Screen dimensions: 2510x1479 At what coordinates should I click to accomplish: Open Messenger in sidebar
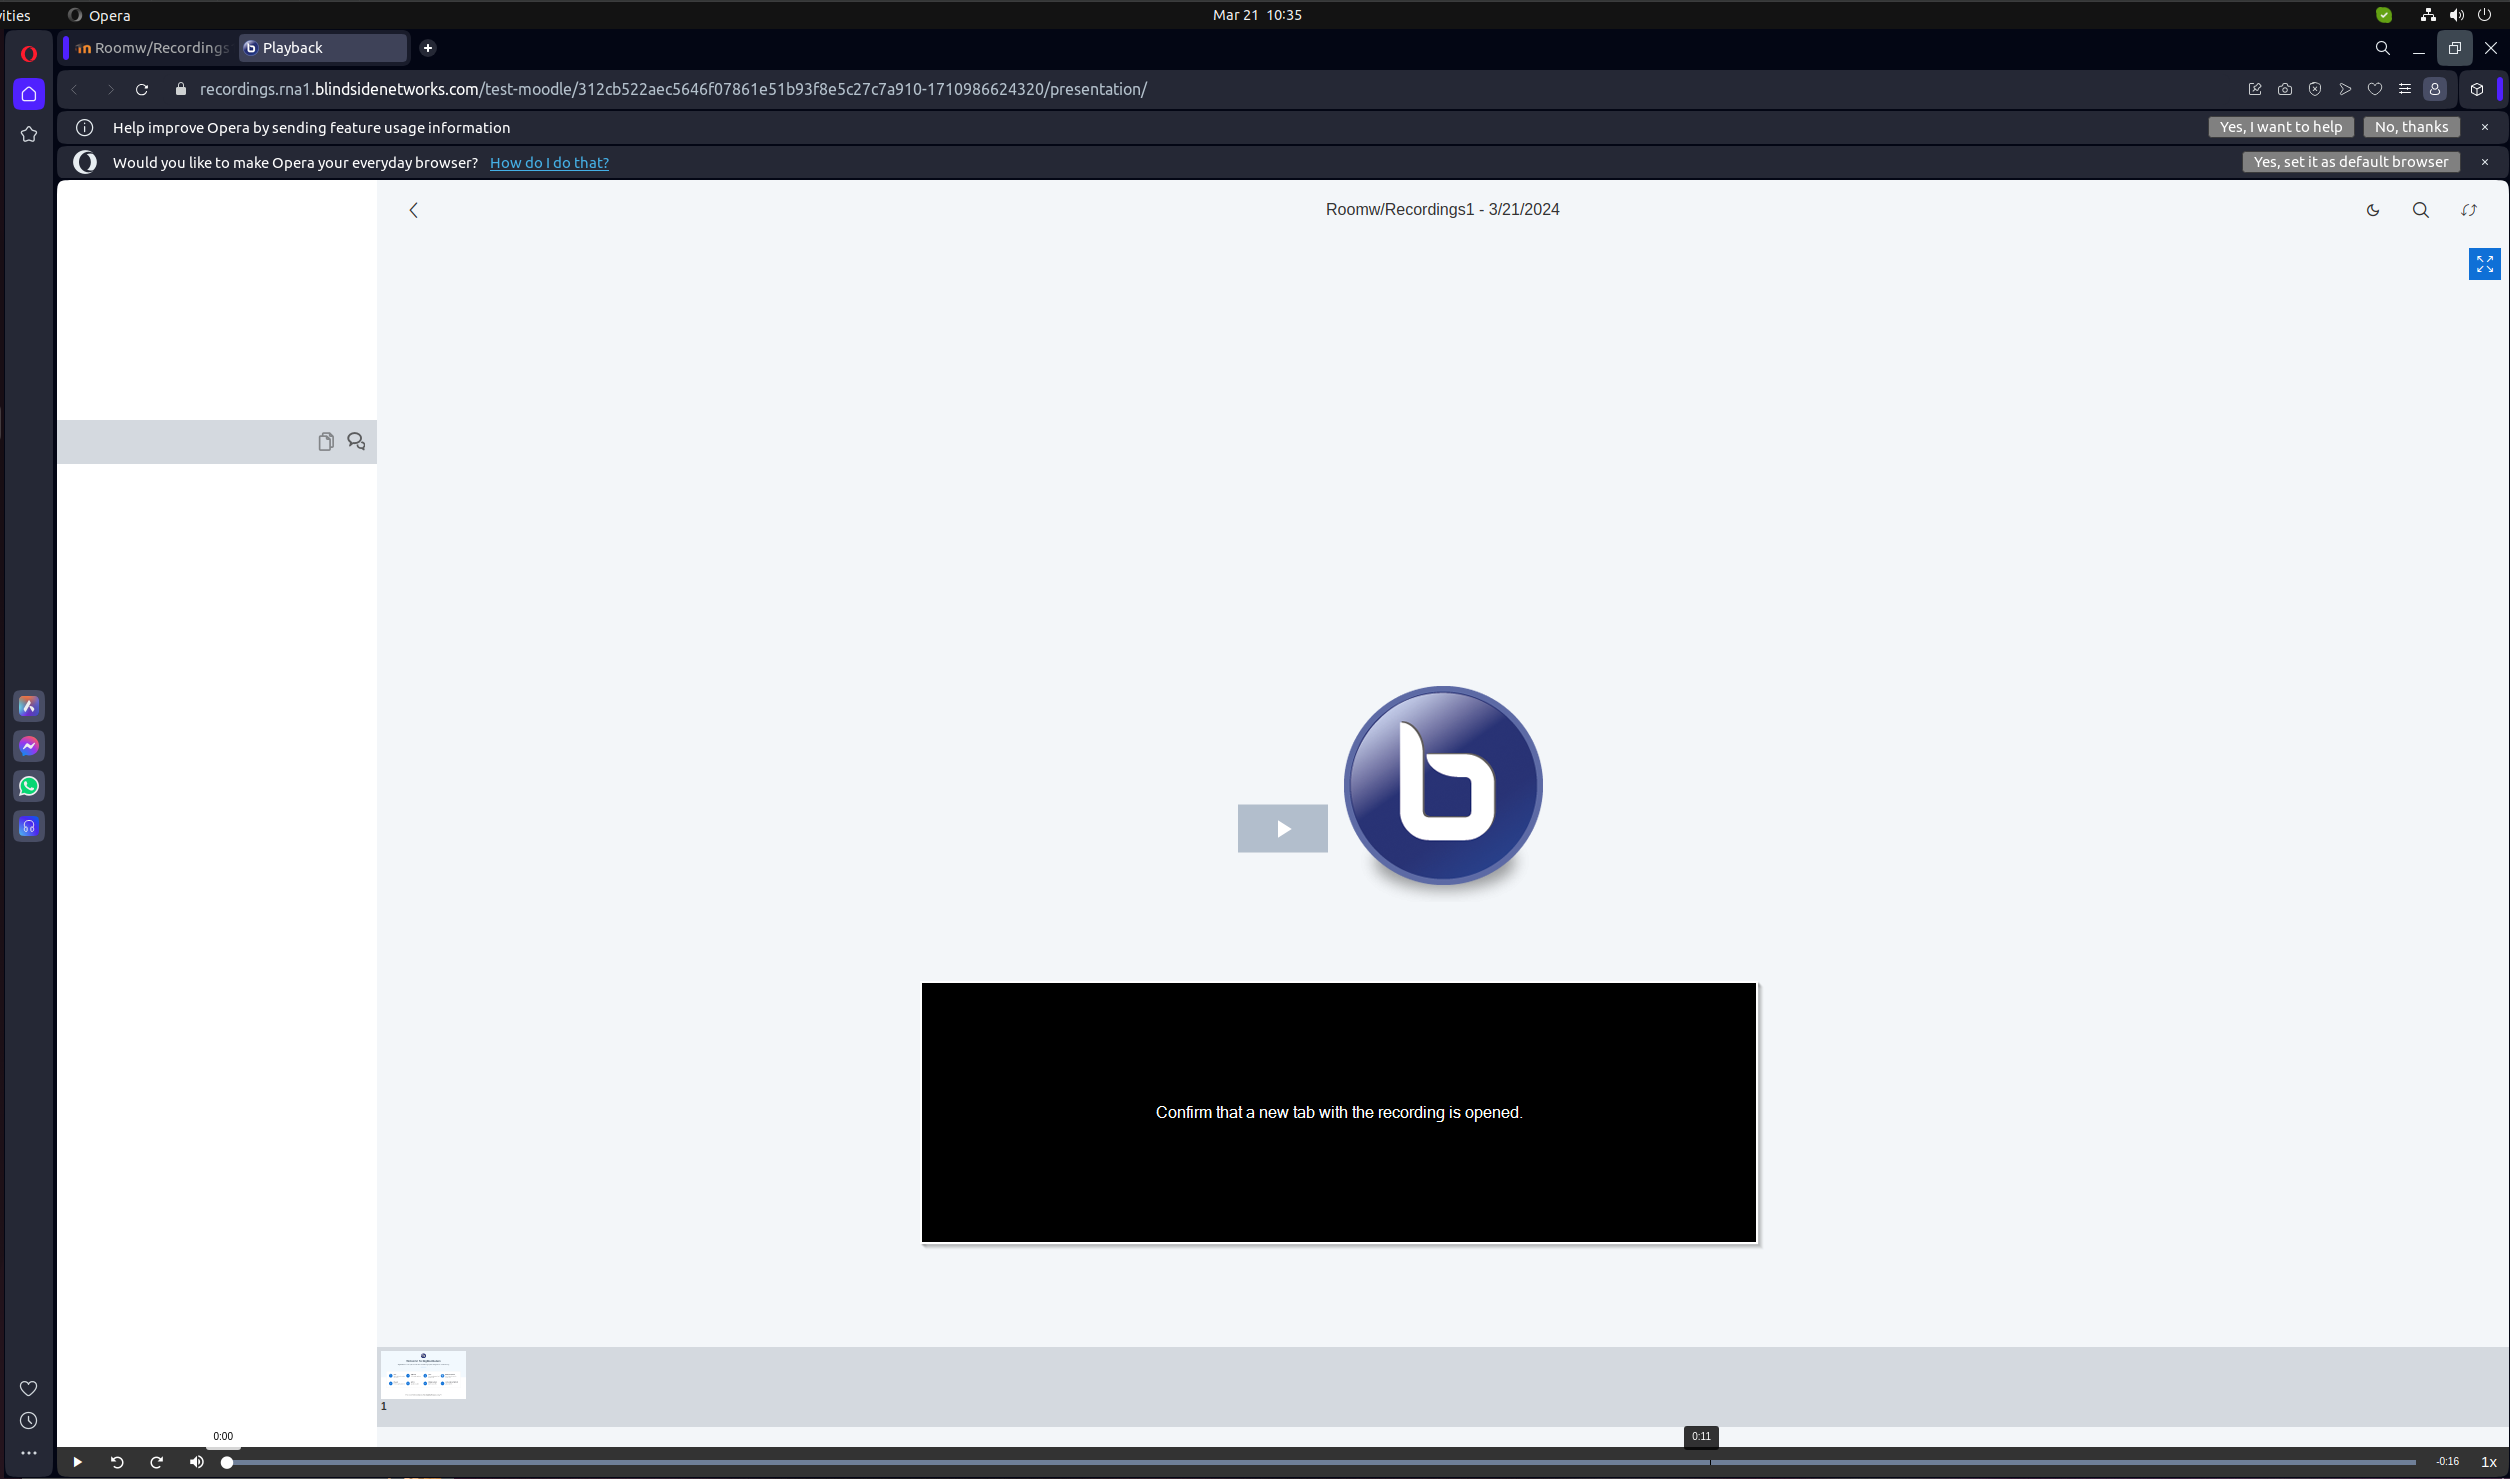pos(29,746)
